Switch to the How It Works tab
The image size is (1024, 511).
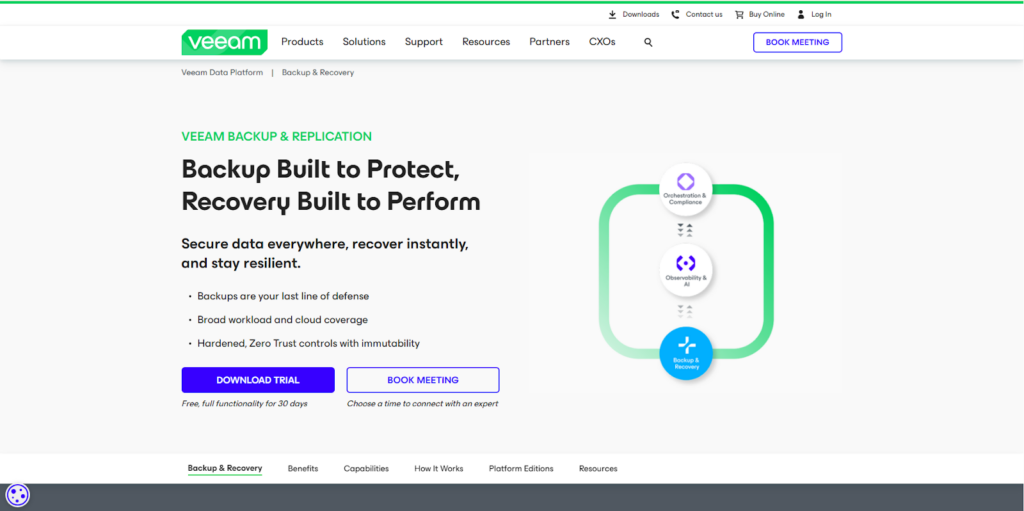pos(439,468)
